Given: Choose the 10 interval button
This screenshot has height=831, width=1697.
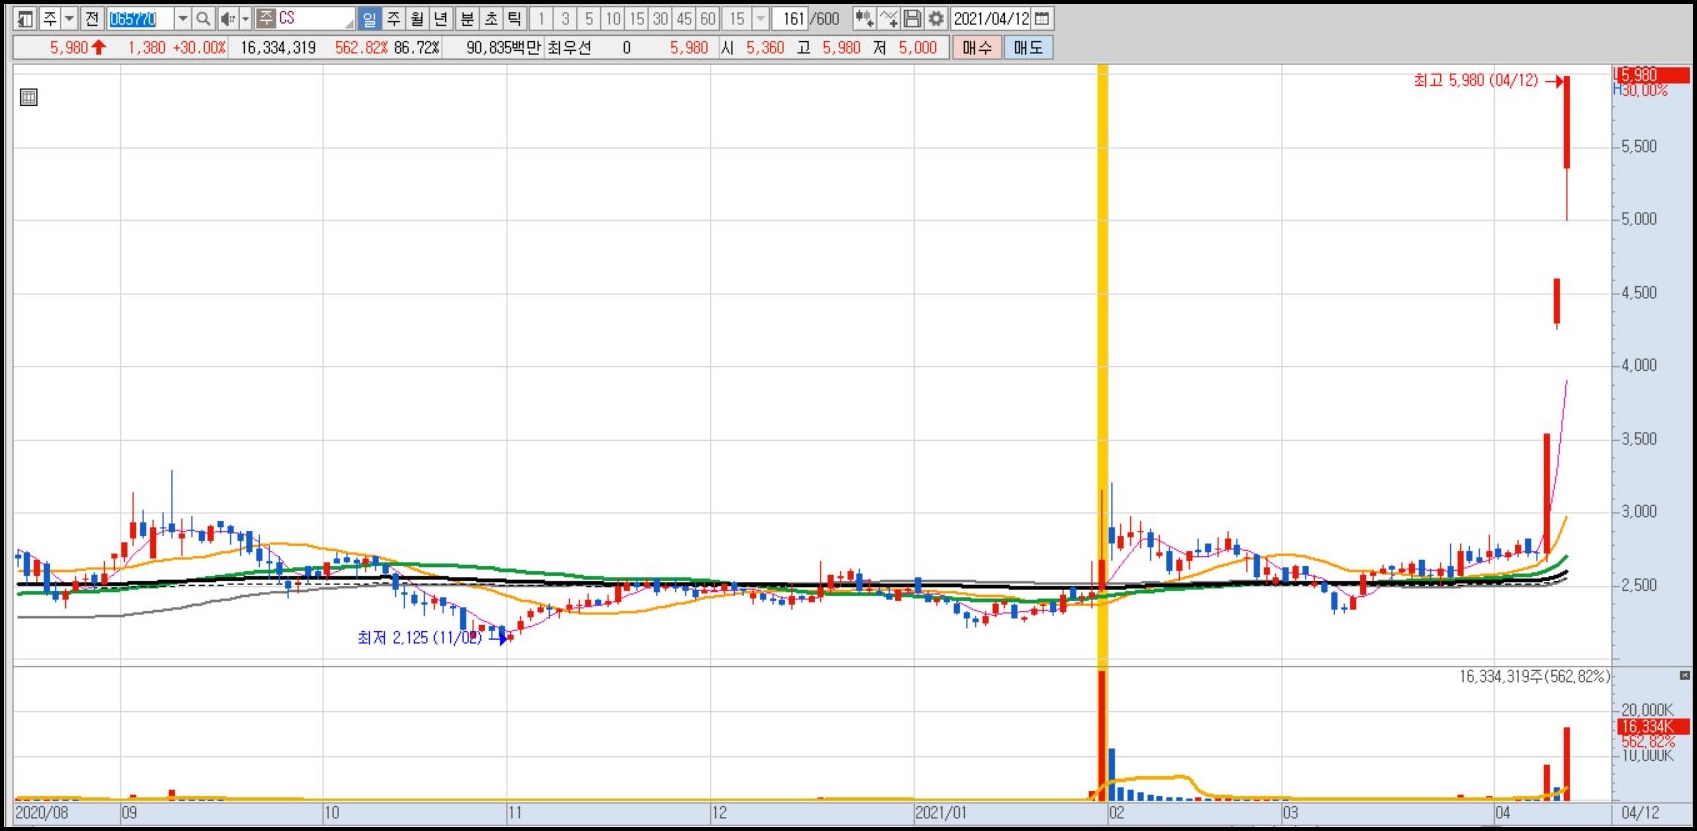Looking at the screenshot, I should (x=613, y=19).
